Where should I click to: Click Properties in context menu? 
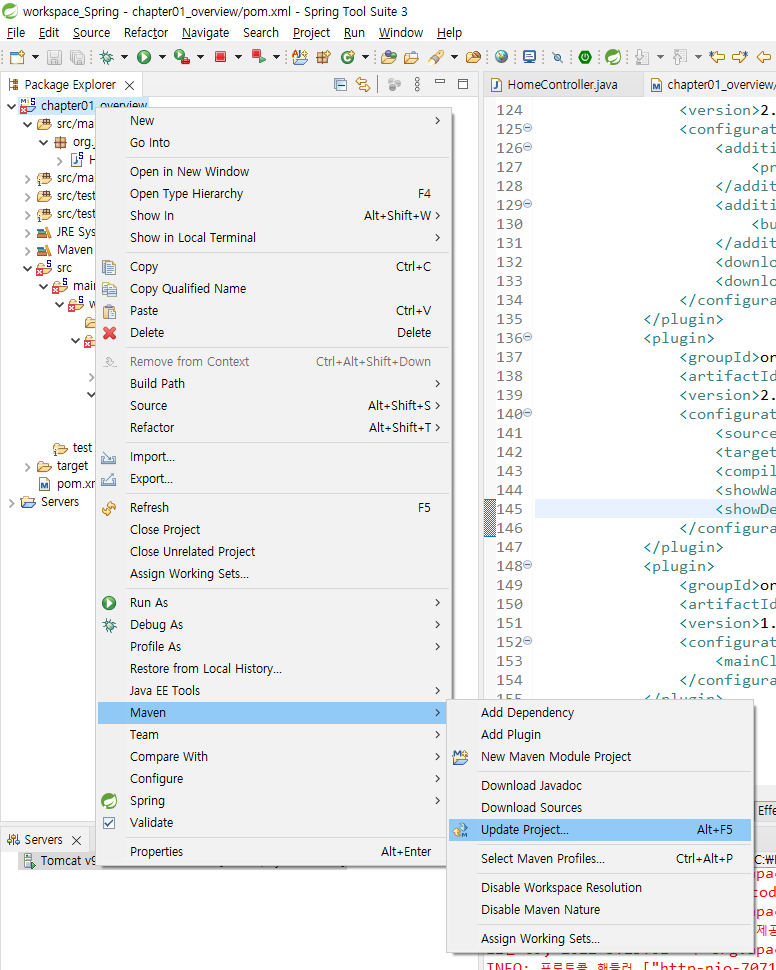click(274, 852)
